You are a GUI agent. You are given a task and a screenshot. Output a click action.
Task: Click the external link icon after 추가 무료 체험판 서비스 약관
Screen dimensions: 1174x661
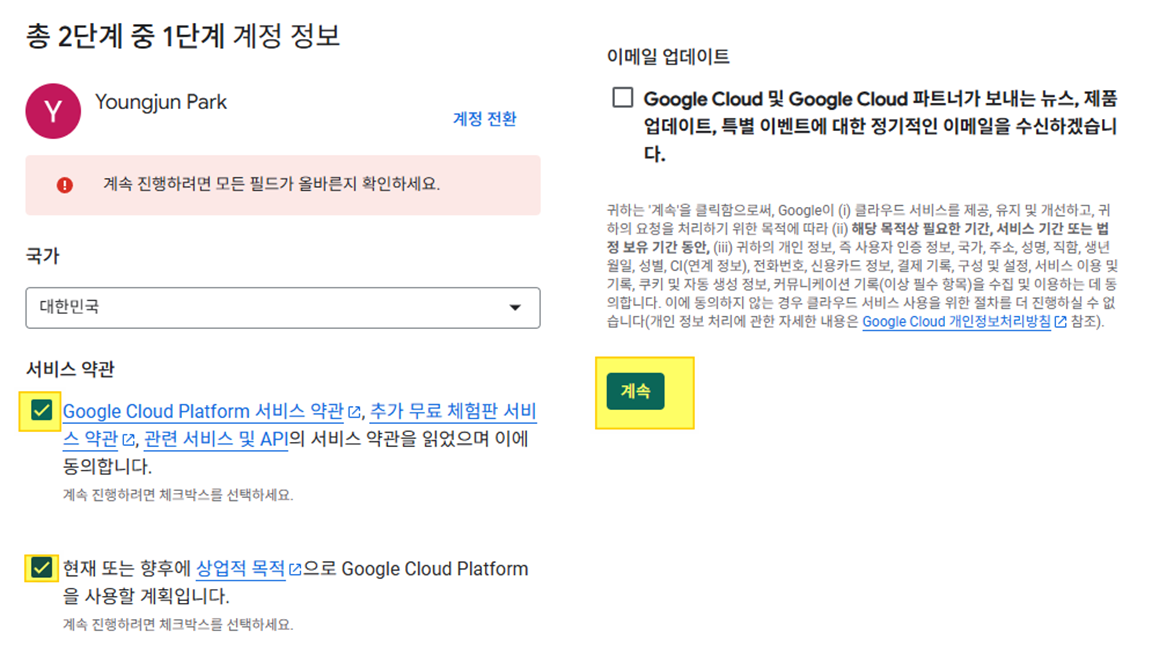pos(128,440)
